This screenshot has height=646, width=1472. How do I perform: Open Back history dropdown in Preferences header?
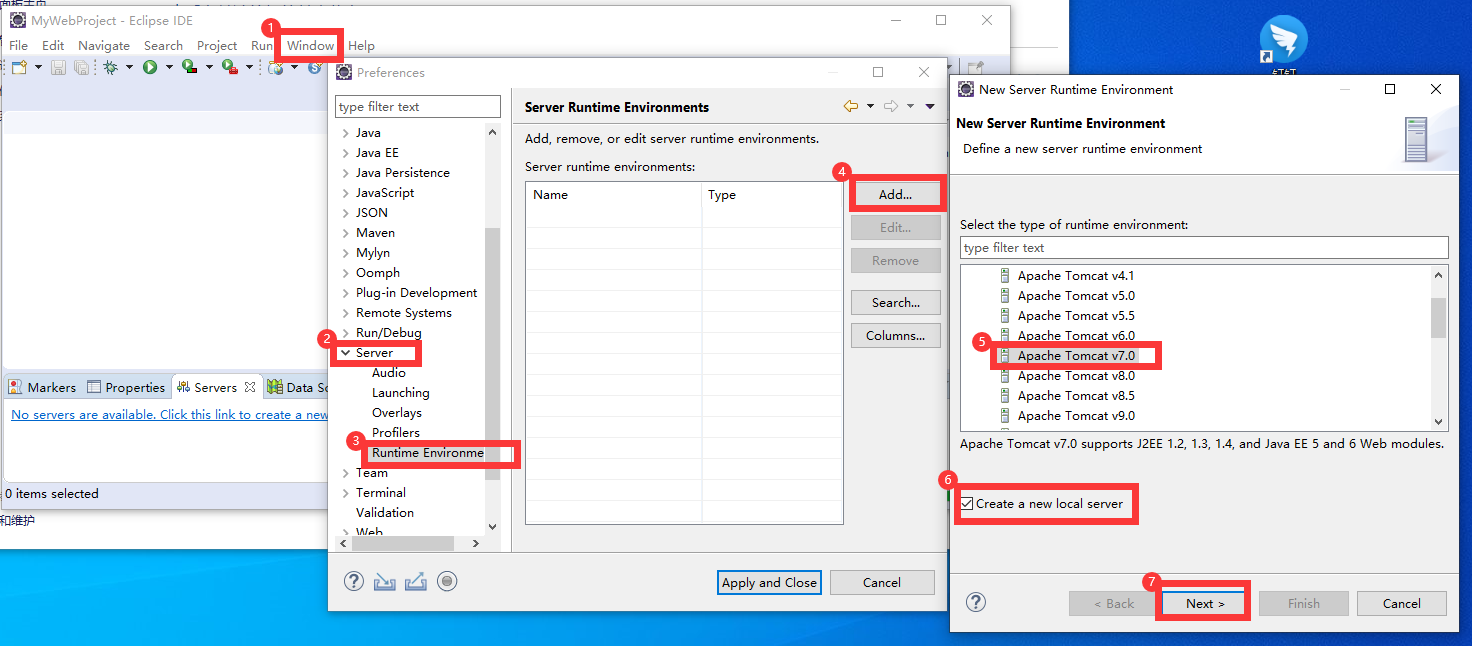(x=870, y=106)
